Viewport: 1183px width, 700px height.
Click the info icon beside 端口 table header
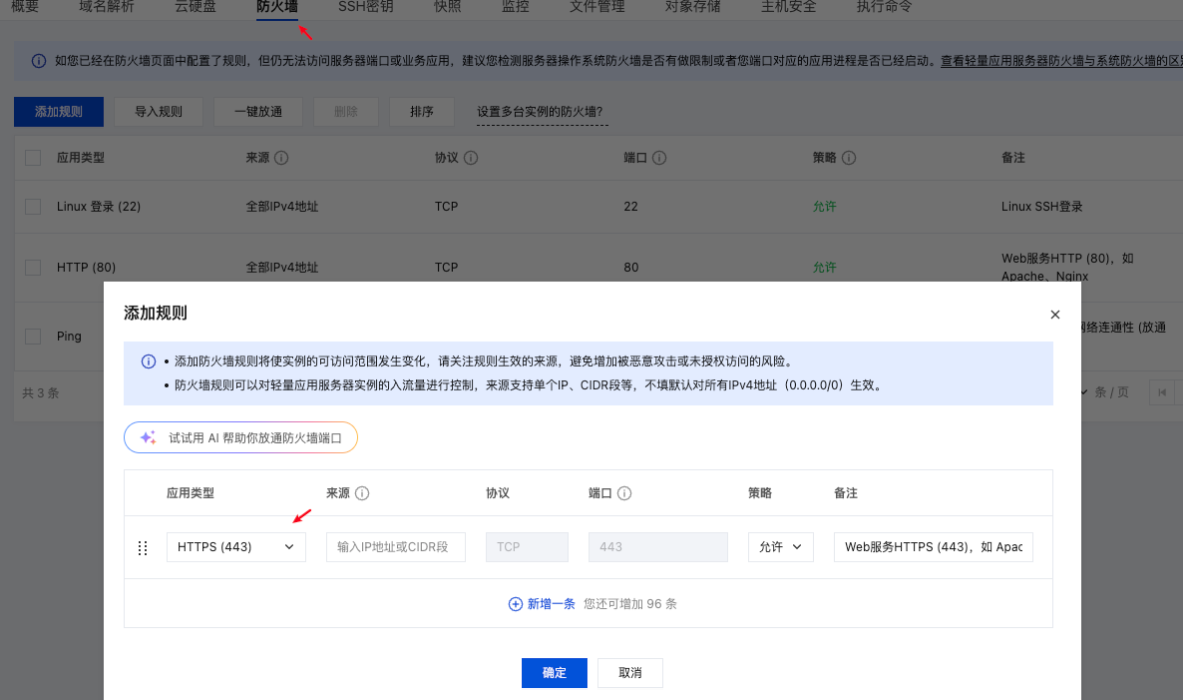(x=659, y=158)
